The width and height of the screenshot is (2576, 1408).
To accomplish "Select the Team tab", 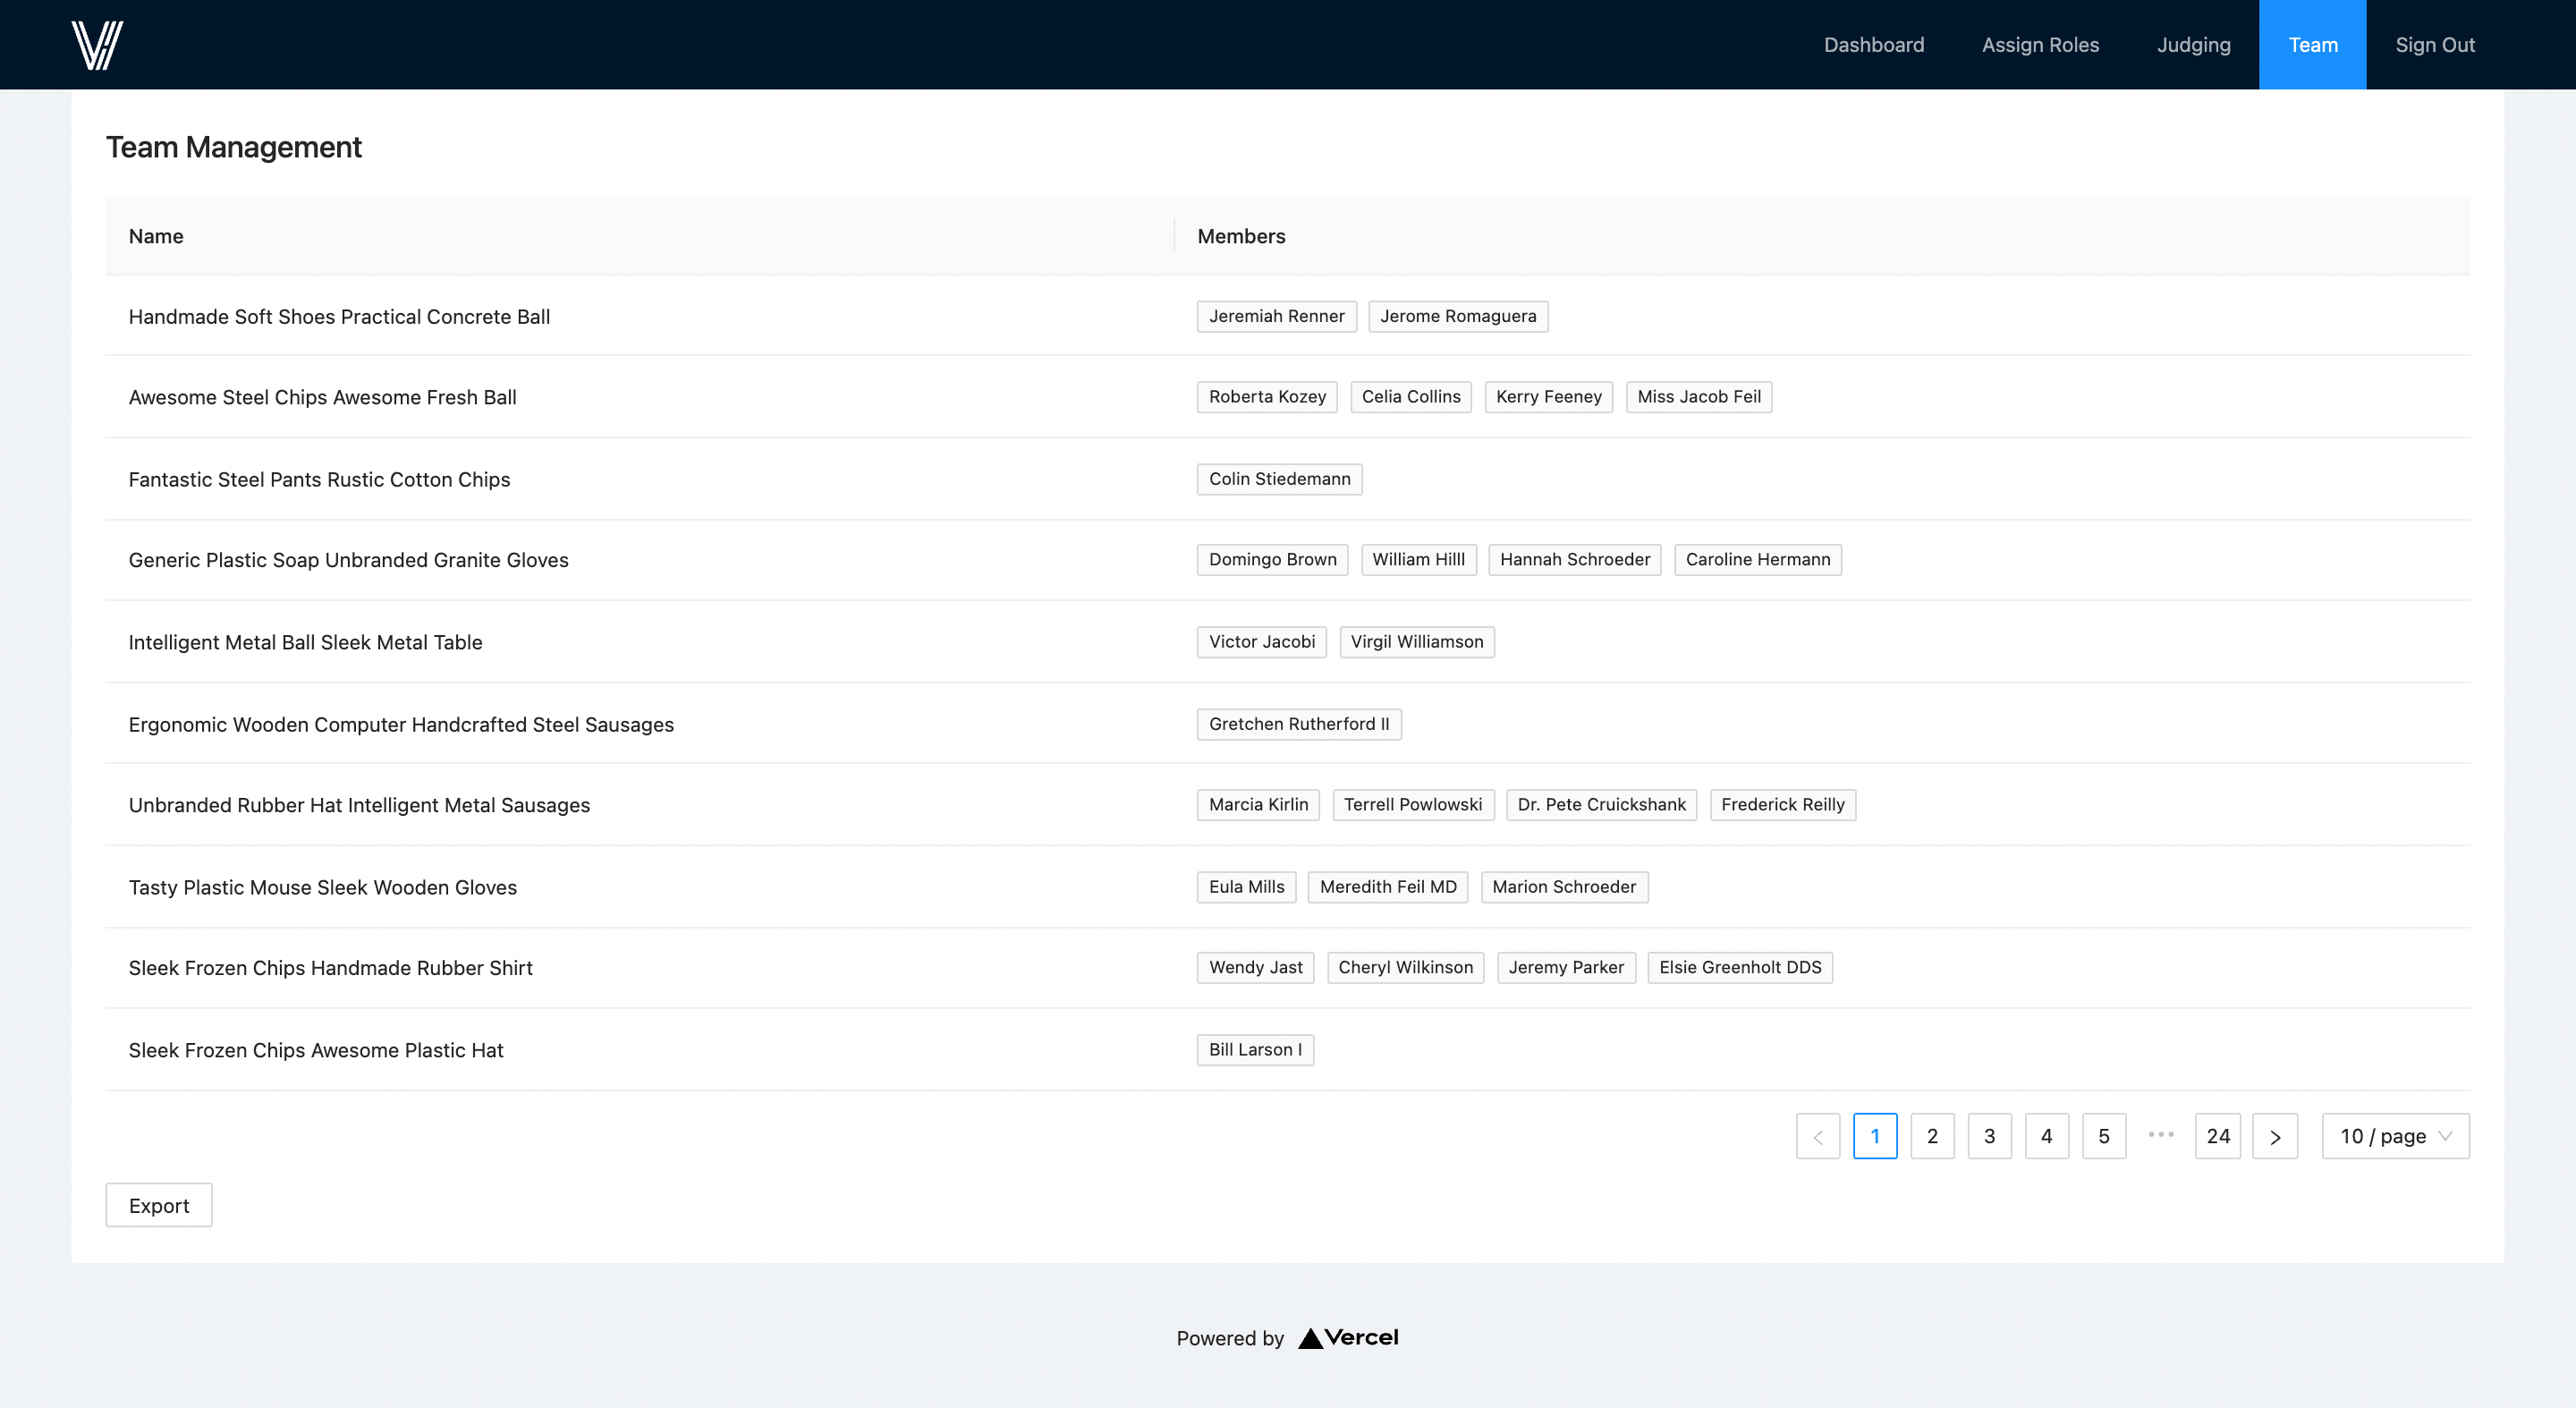I will pyautogui.click(x=2314, y=45).
